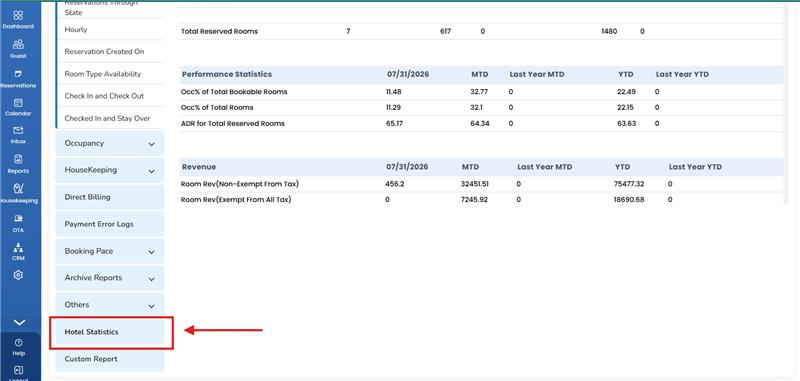Open the Payment Error Logs report
800x381 pixels.
[110, 224]
